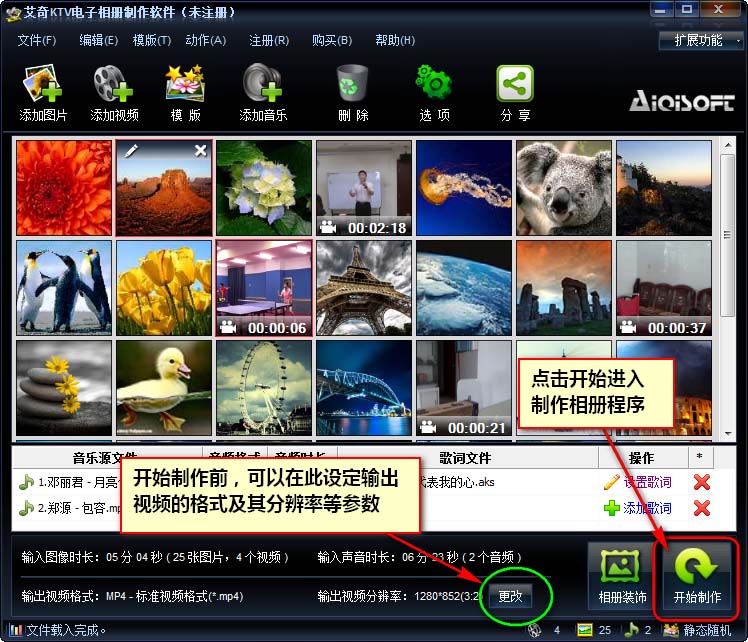Expand the 扩展功能 dropdown

pos(699,41)
